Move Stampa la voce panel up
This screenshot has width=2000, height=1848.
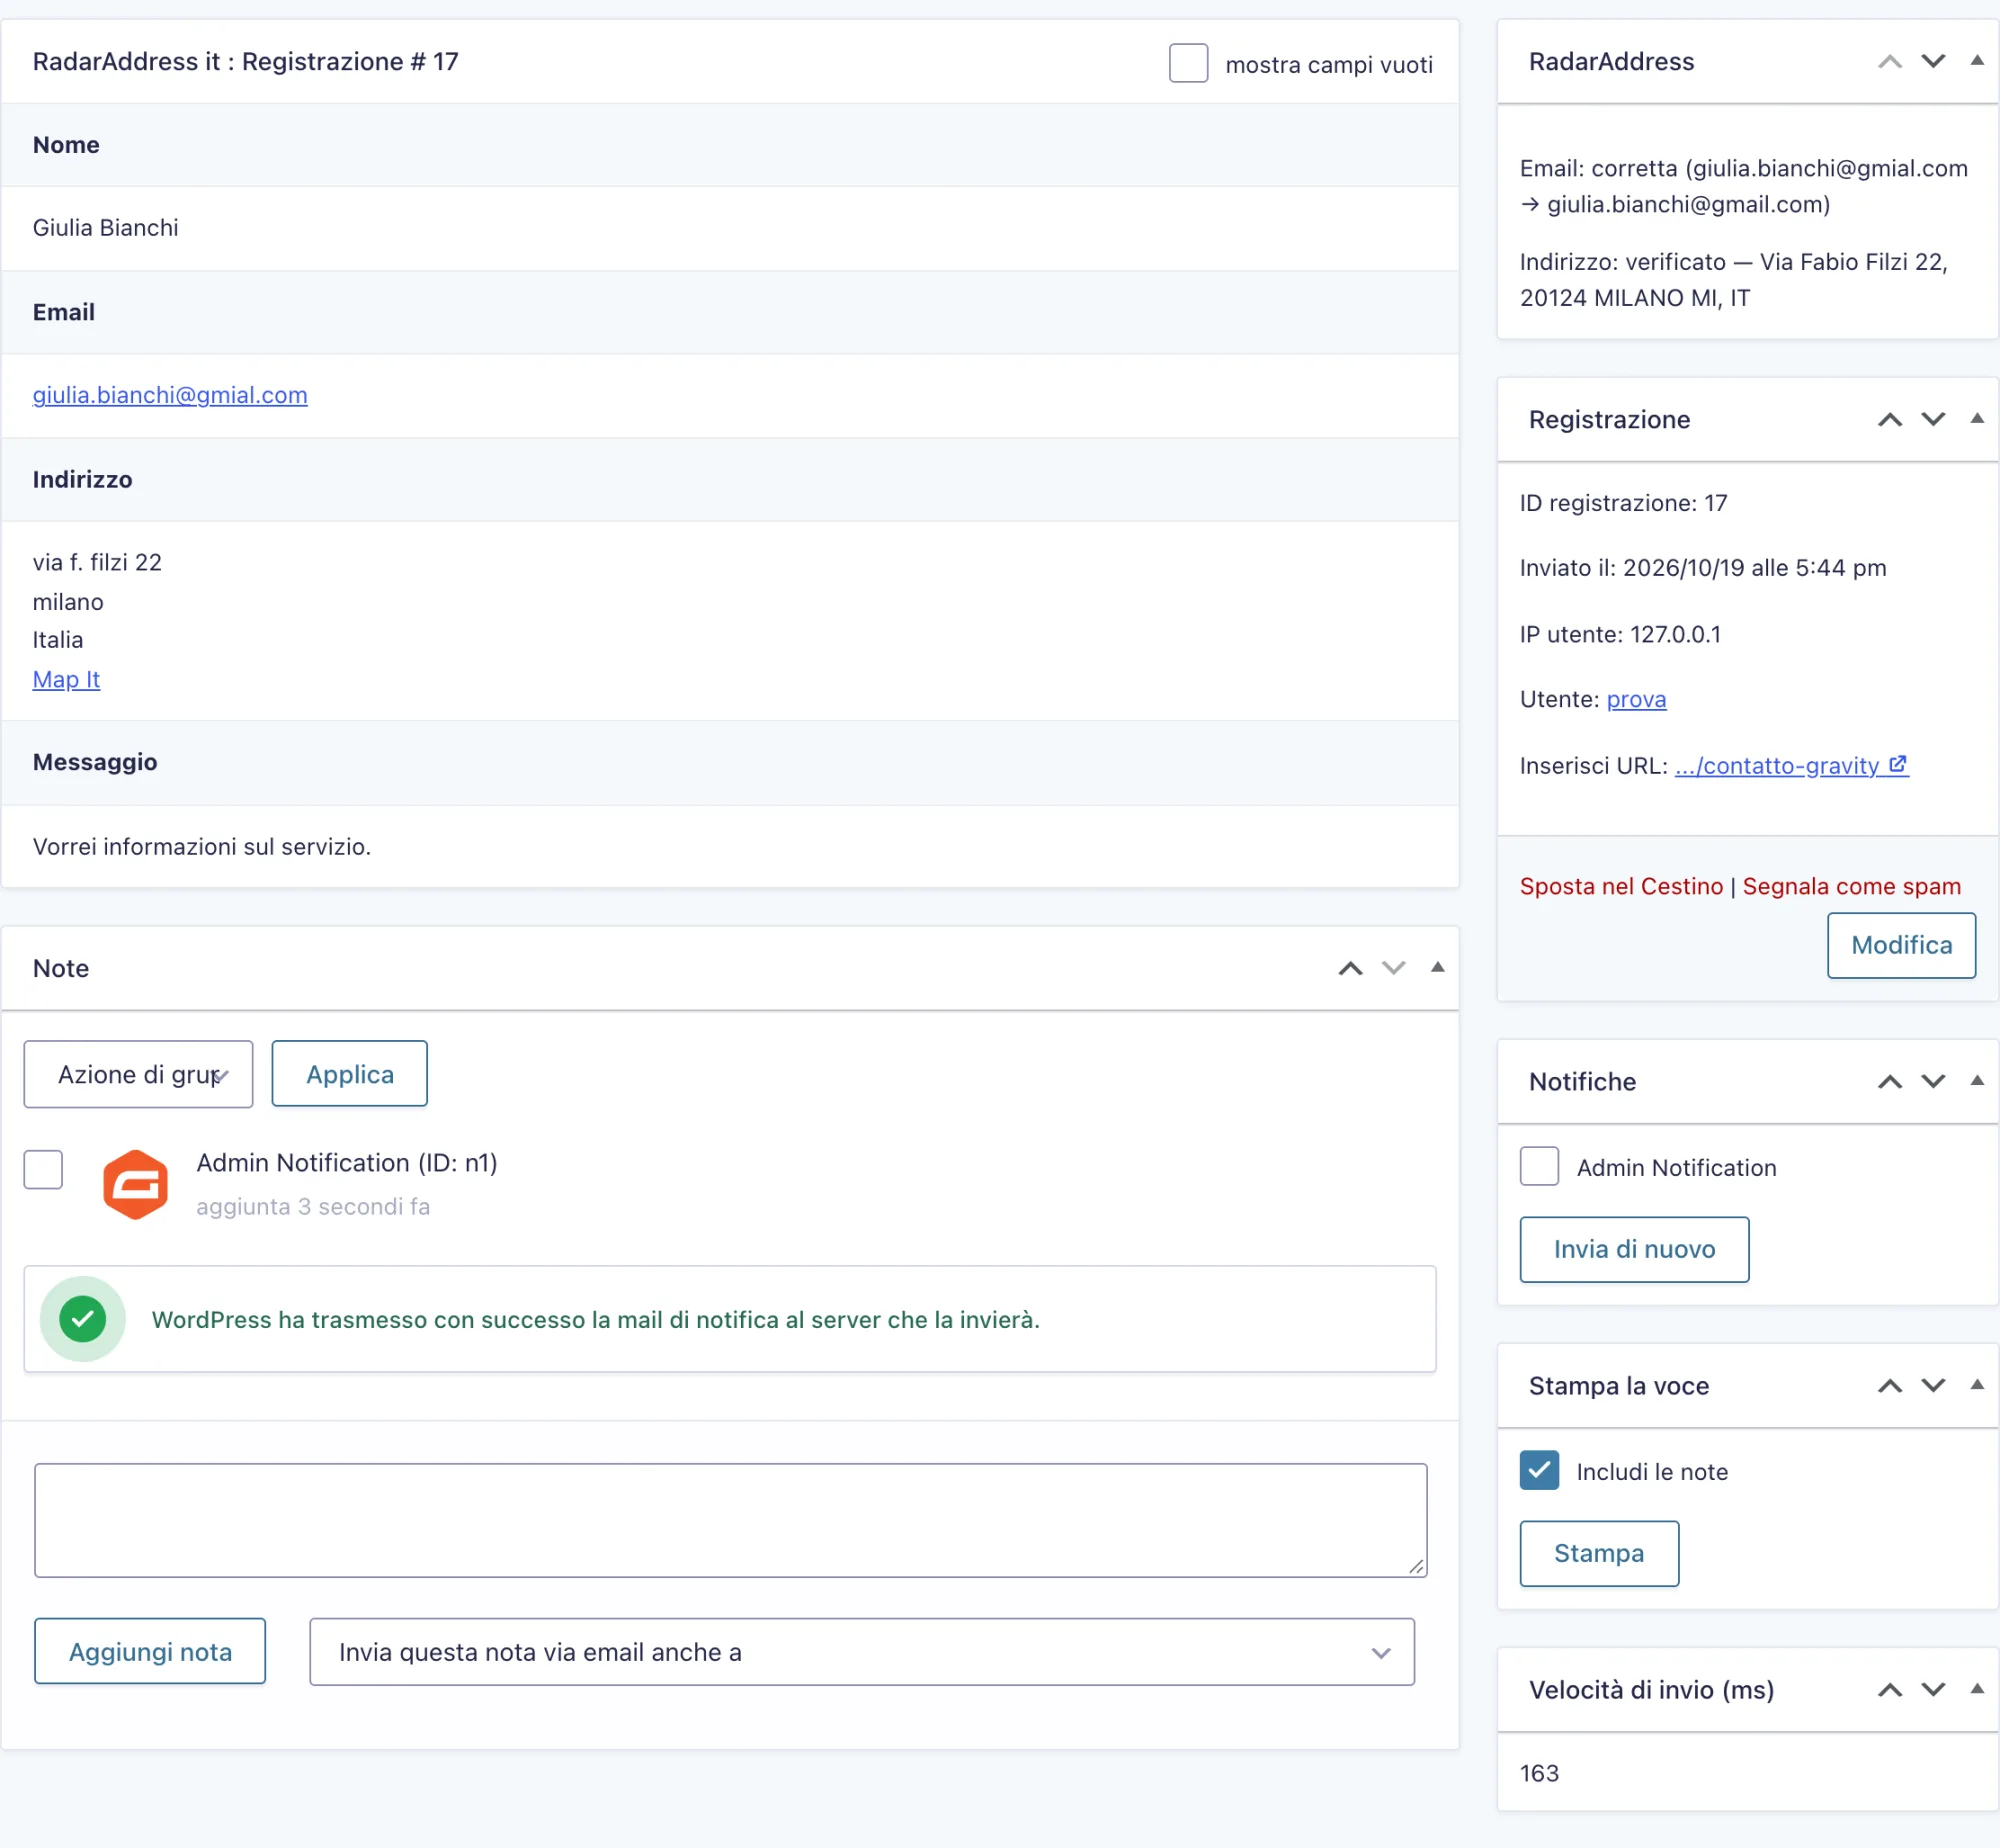[1889, 1386]
